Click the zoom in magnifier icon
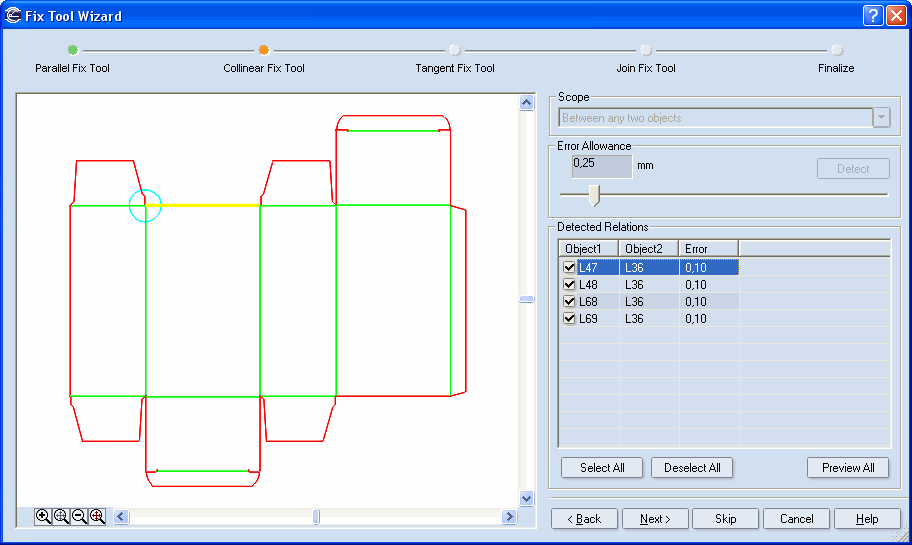 (43, 516)
